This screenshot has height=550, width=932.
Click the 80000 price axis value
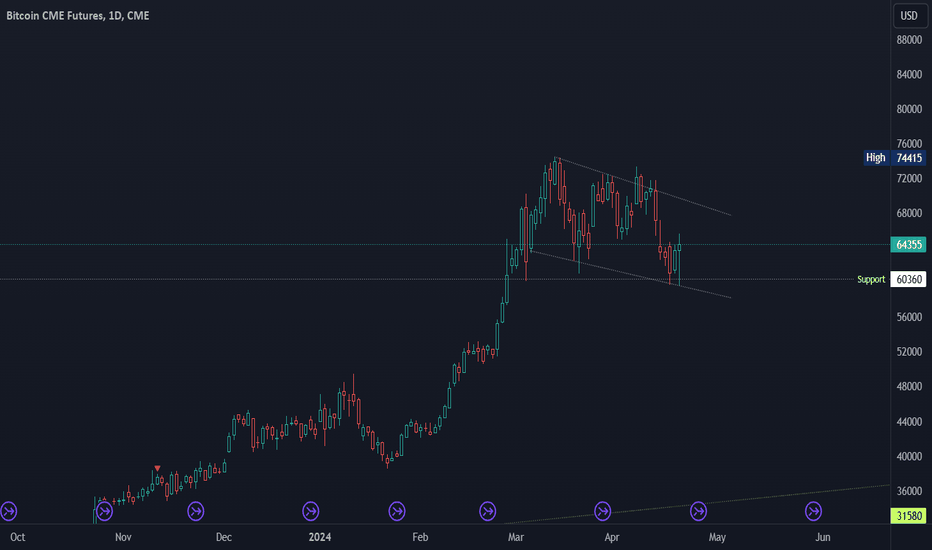(909, 109)
